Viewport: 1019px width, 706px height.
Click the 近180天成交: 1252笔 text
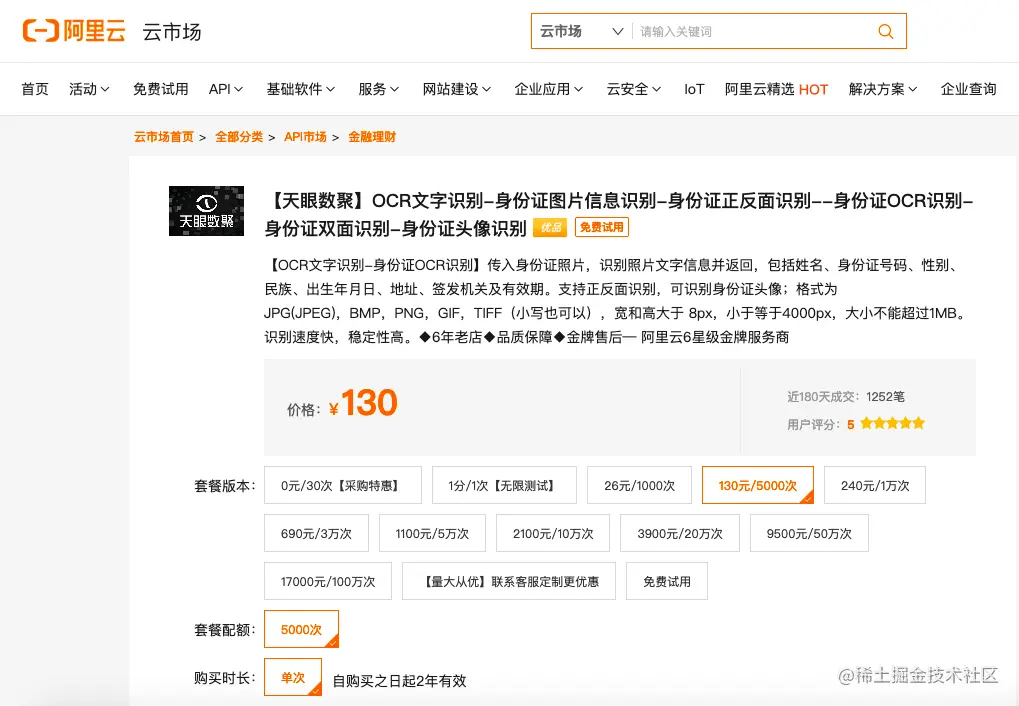845,397
